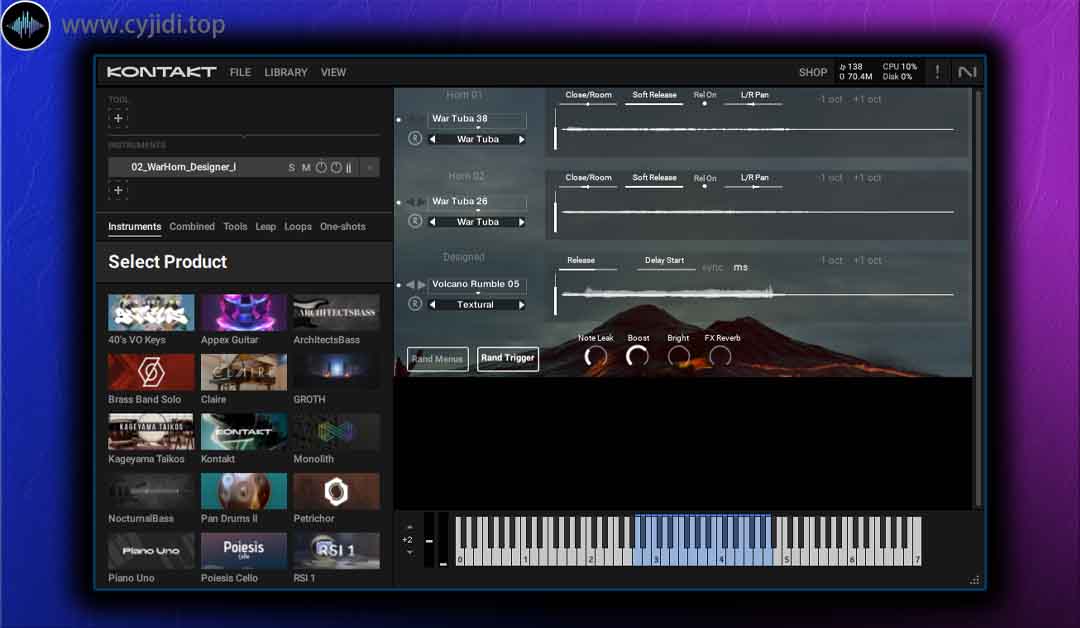Go to next category for Horn 02 War Tuba
The image size is (1080, 628).
(521, 222)
